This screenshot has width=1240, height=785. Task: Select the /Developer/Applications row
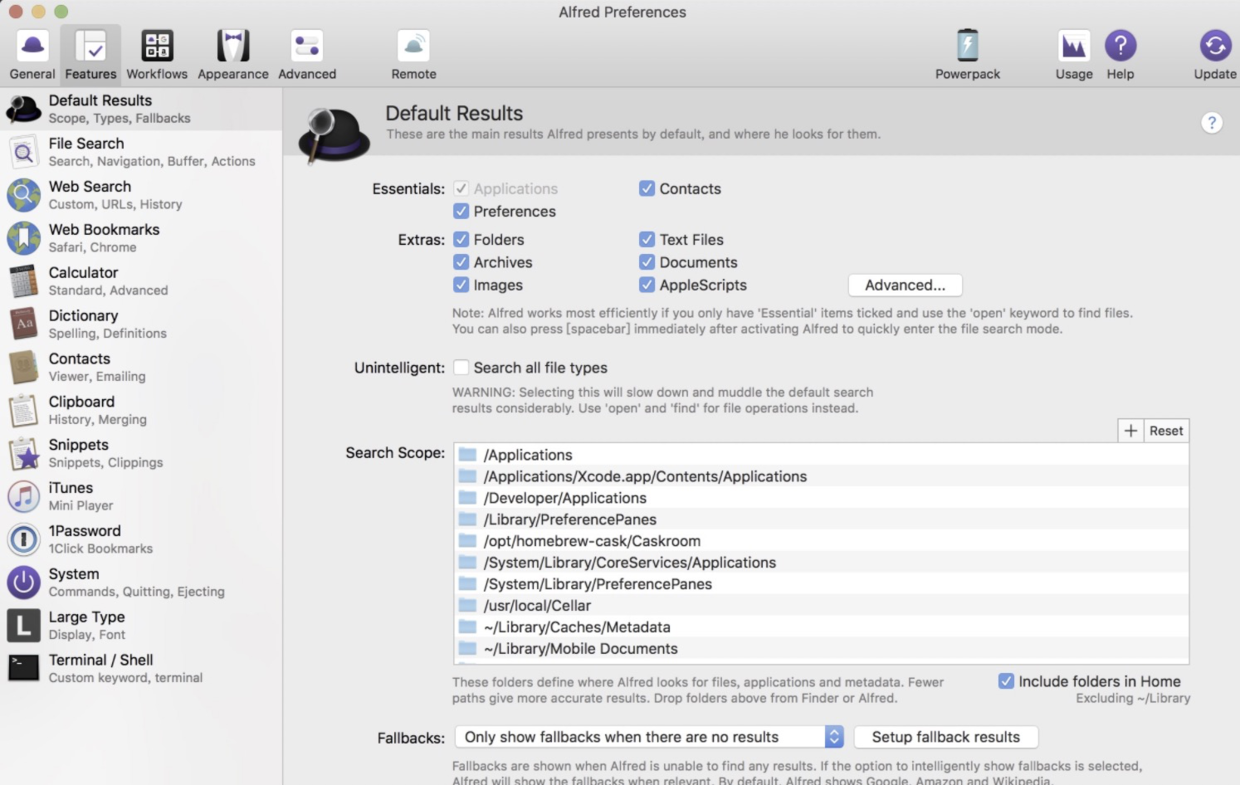pos(821,498)
